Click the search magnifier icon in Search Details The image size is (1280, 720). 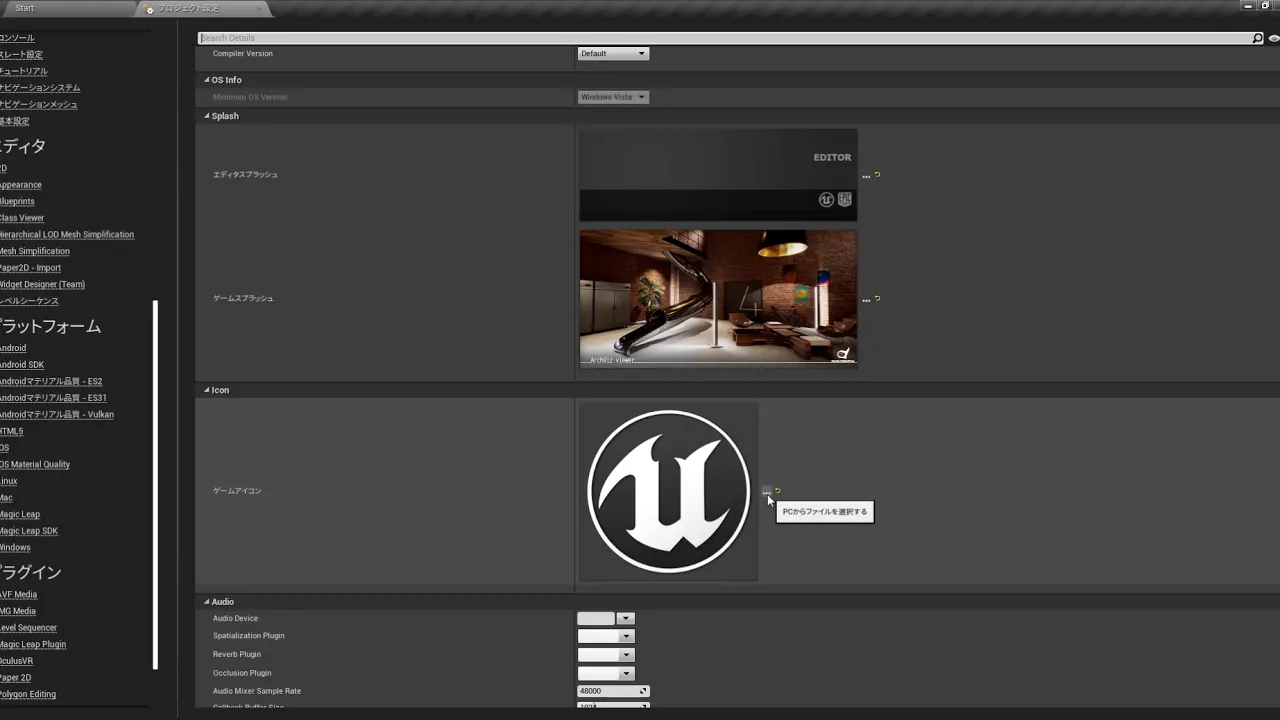1257,38
